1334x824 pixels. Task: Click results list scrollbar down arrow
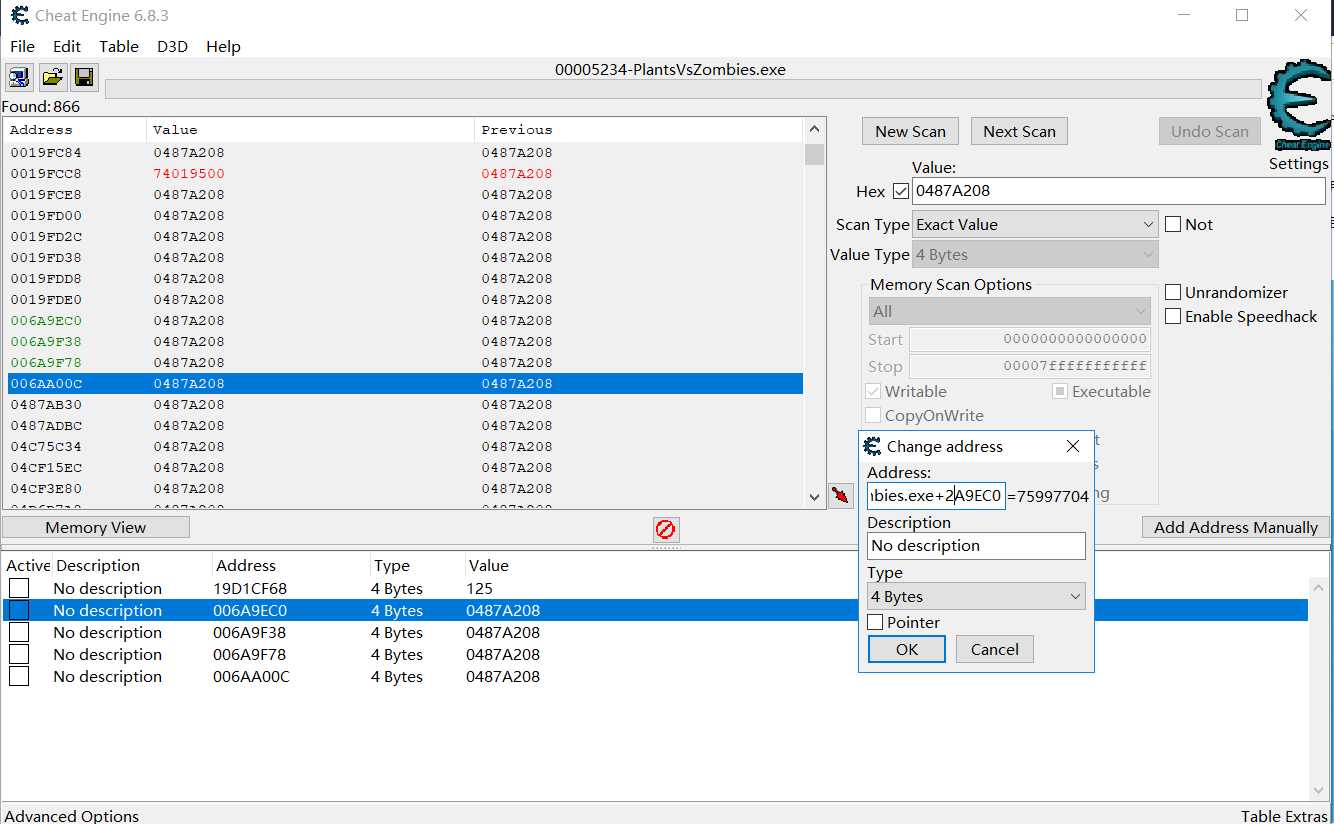click(x=815, y=497)
